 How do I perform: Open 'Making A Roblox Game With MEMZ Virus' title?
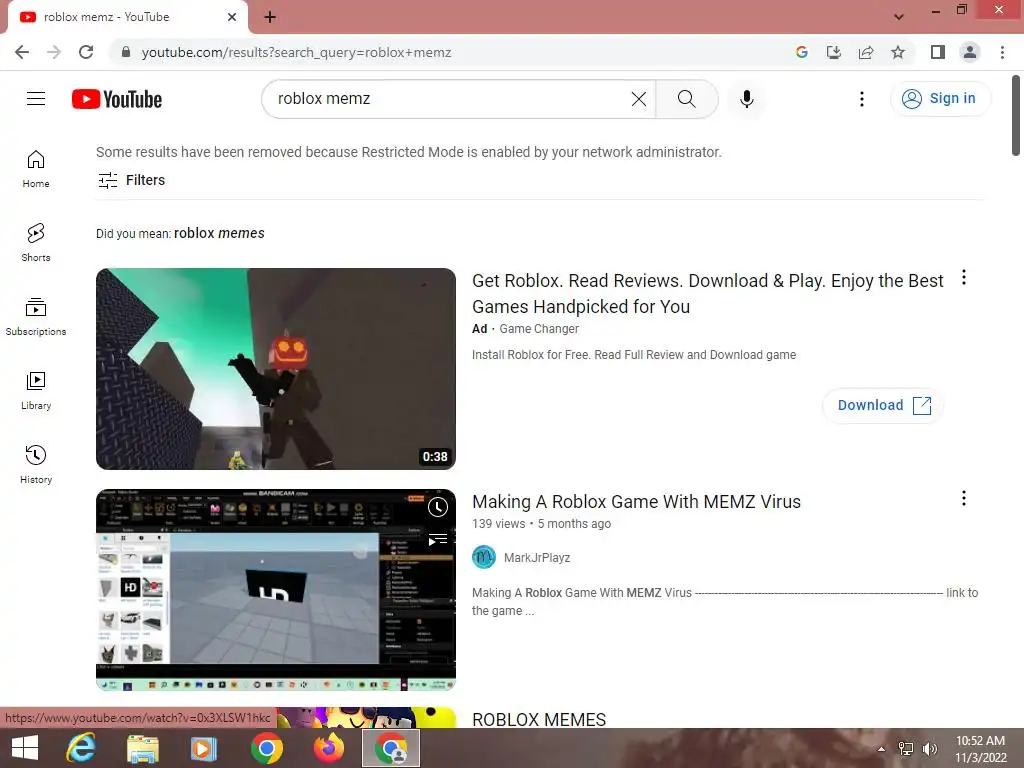(636, 502)
